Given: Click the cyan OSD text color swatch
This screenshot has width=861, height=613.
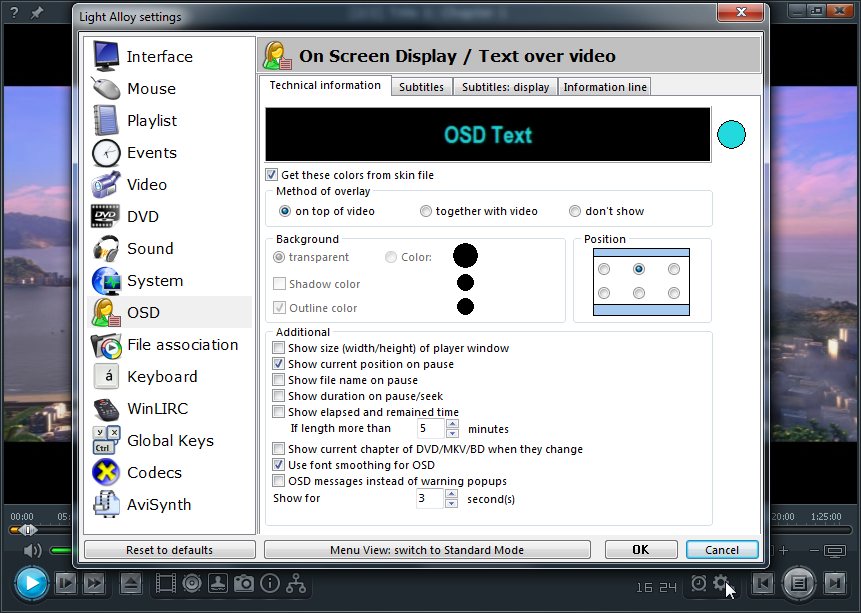Looking at the screenshot, I should click(731, 135).
